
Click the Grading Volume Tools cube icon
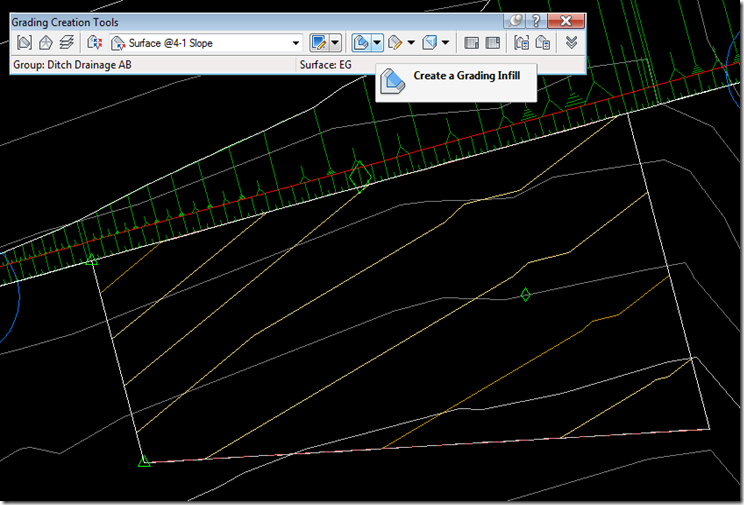(x=429, y=43)
